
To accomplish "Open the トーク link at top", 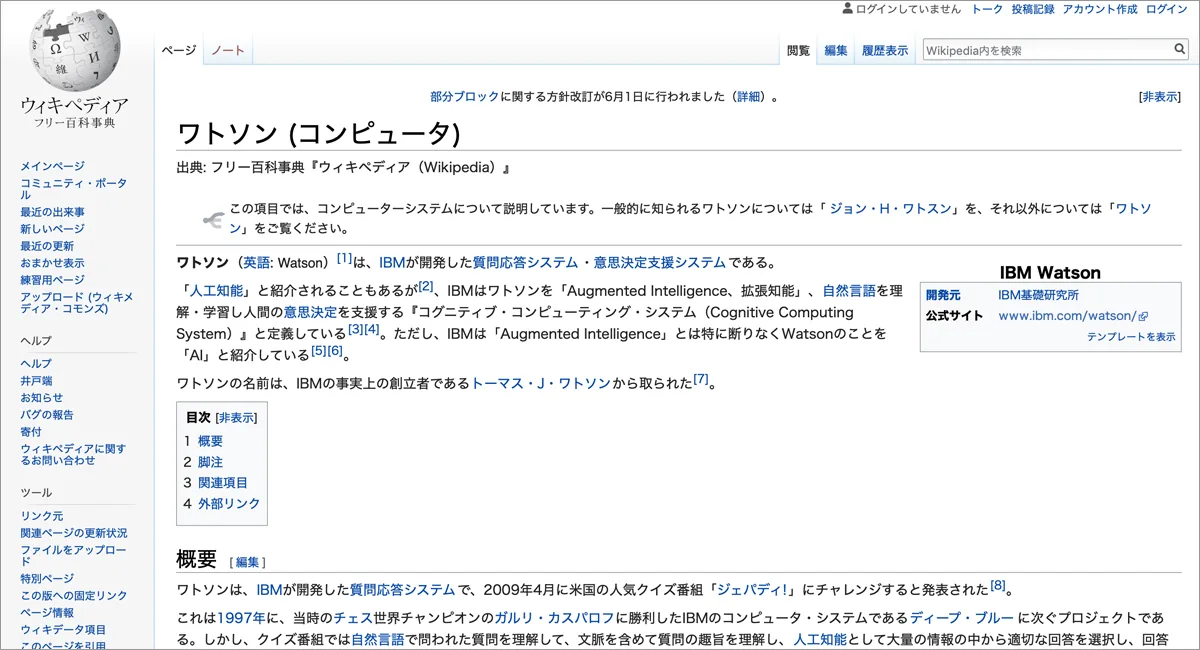I will pyautogui.click(x=987, y=9).
